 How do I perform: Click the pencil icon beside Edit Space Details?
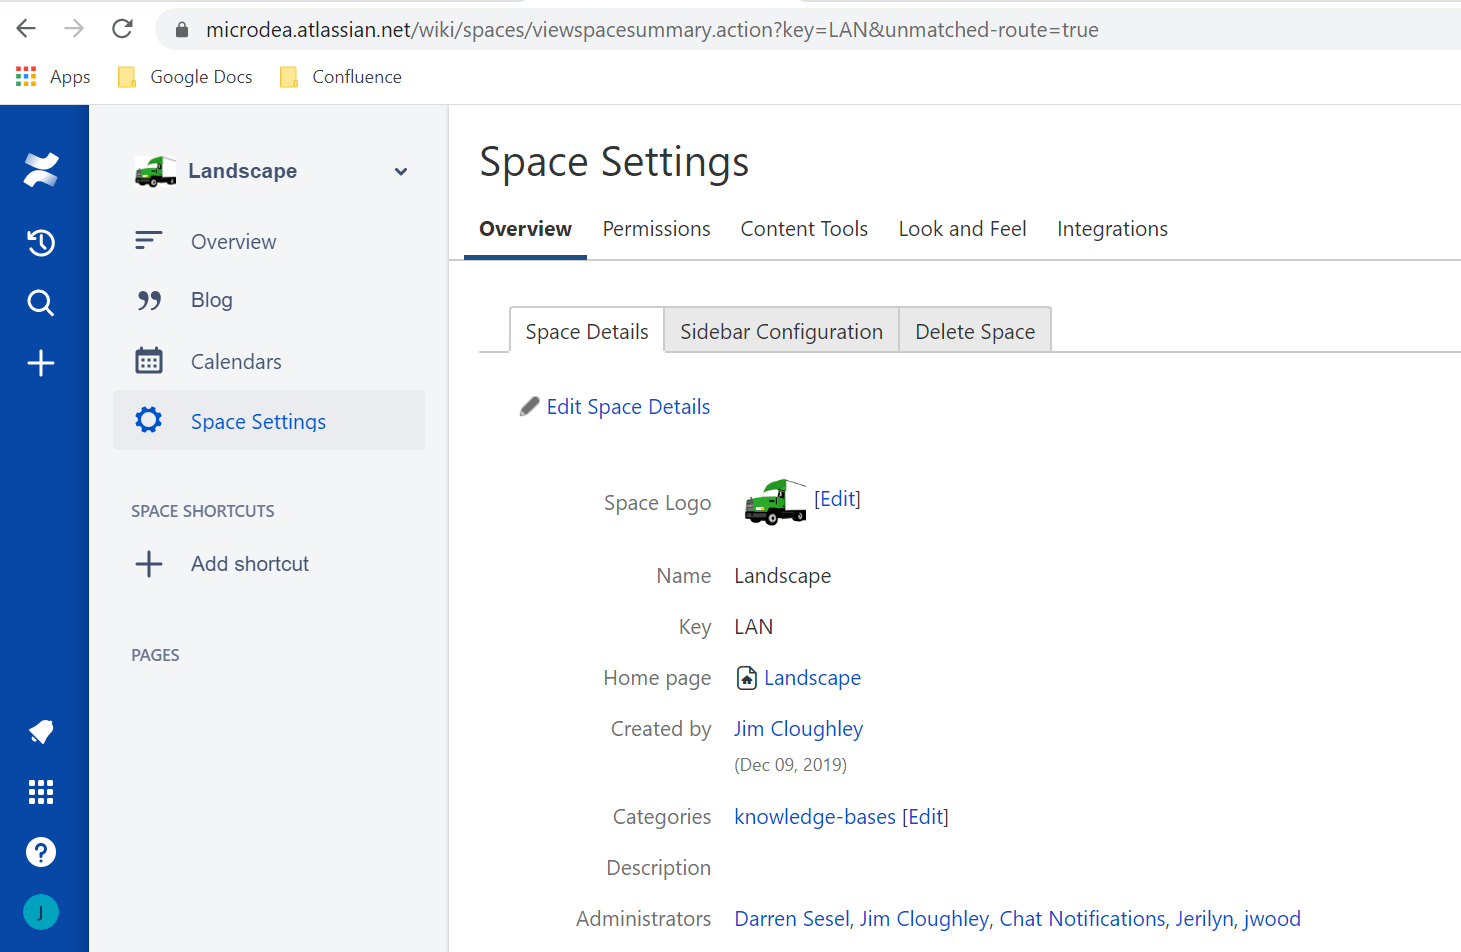pyautogui.click(x=529, y=406)
